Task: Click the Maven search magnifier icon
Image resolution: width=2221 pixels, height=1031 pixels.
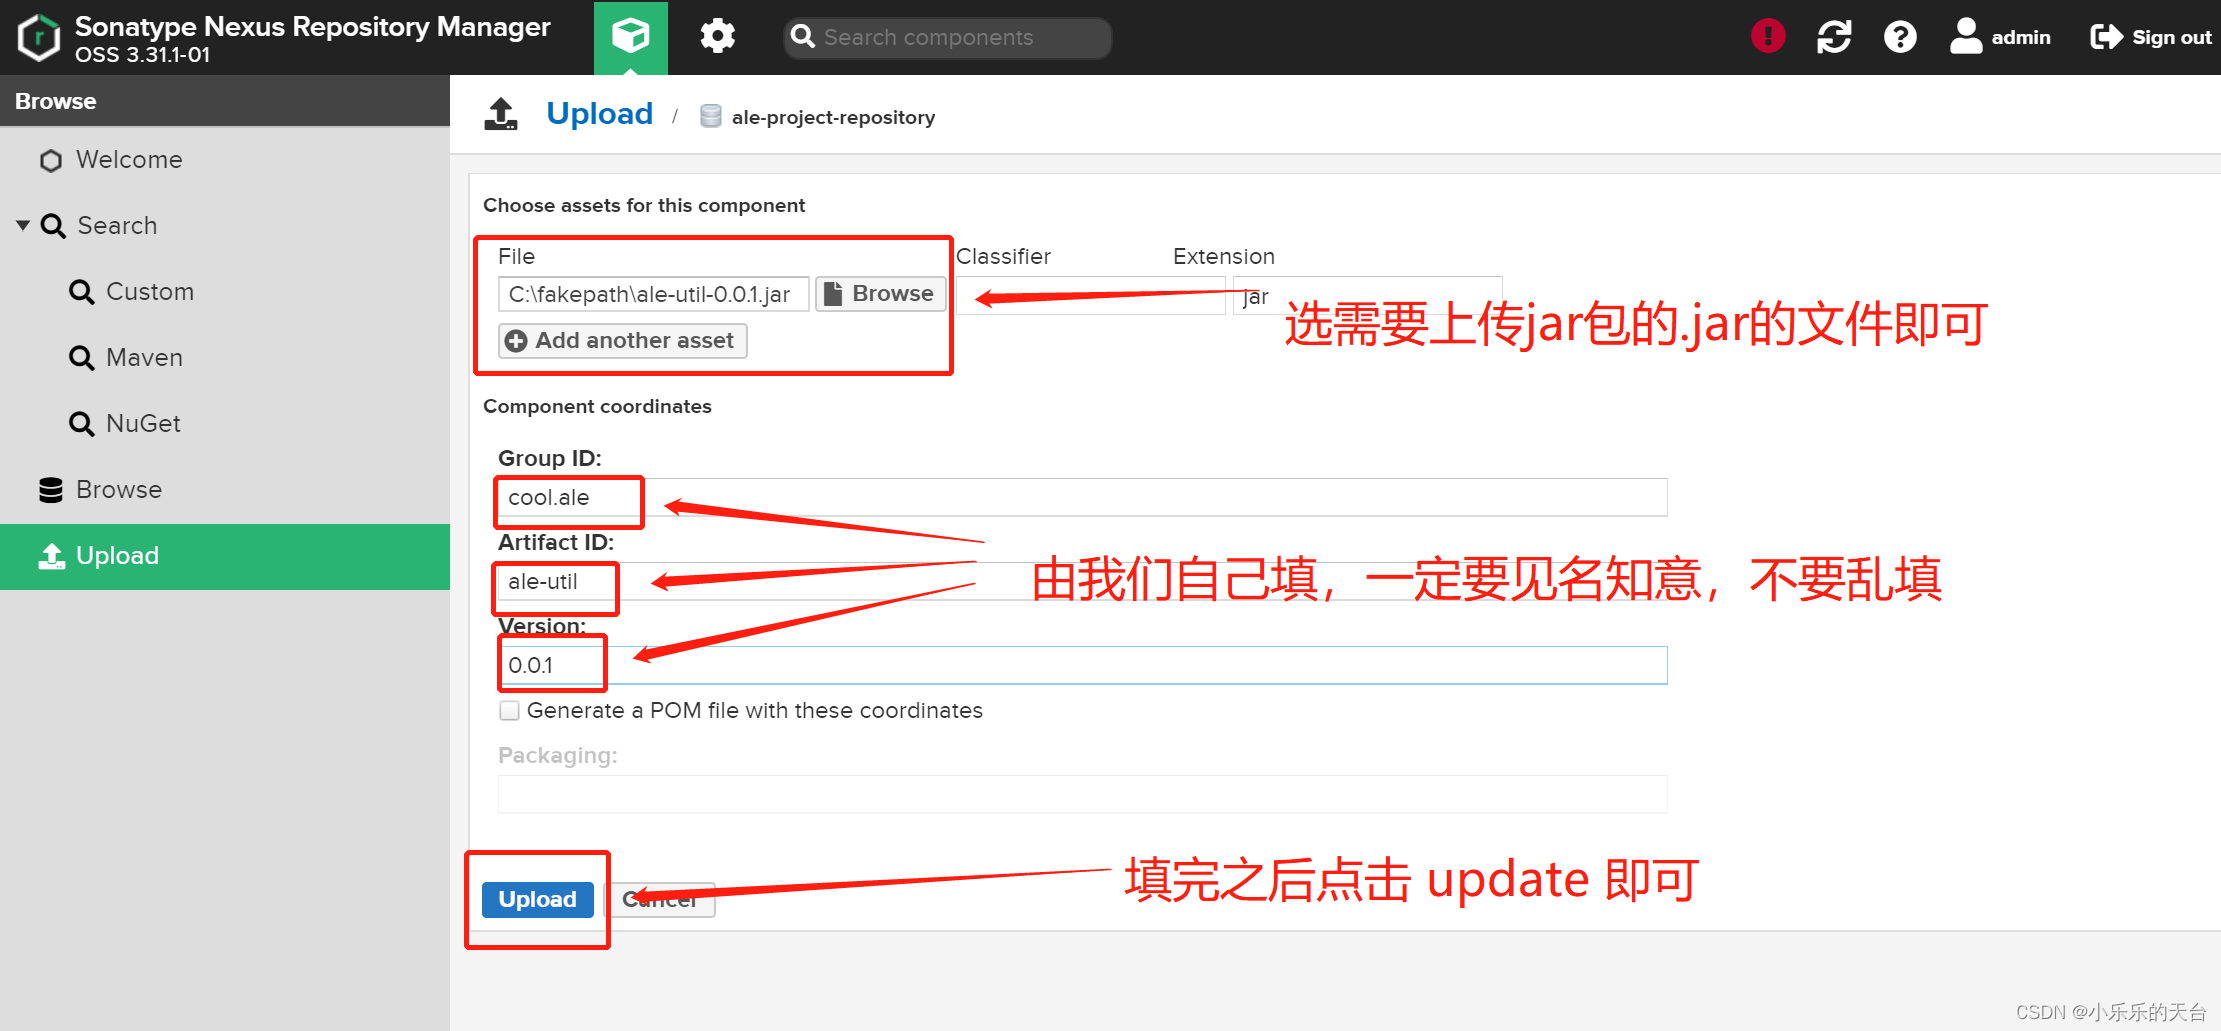Action: point(81,358)
